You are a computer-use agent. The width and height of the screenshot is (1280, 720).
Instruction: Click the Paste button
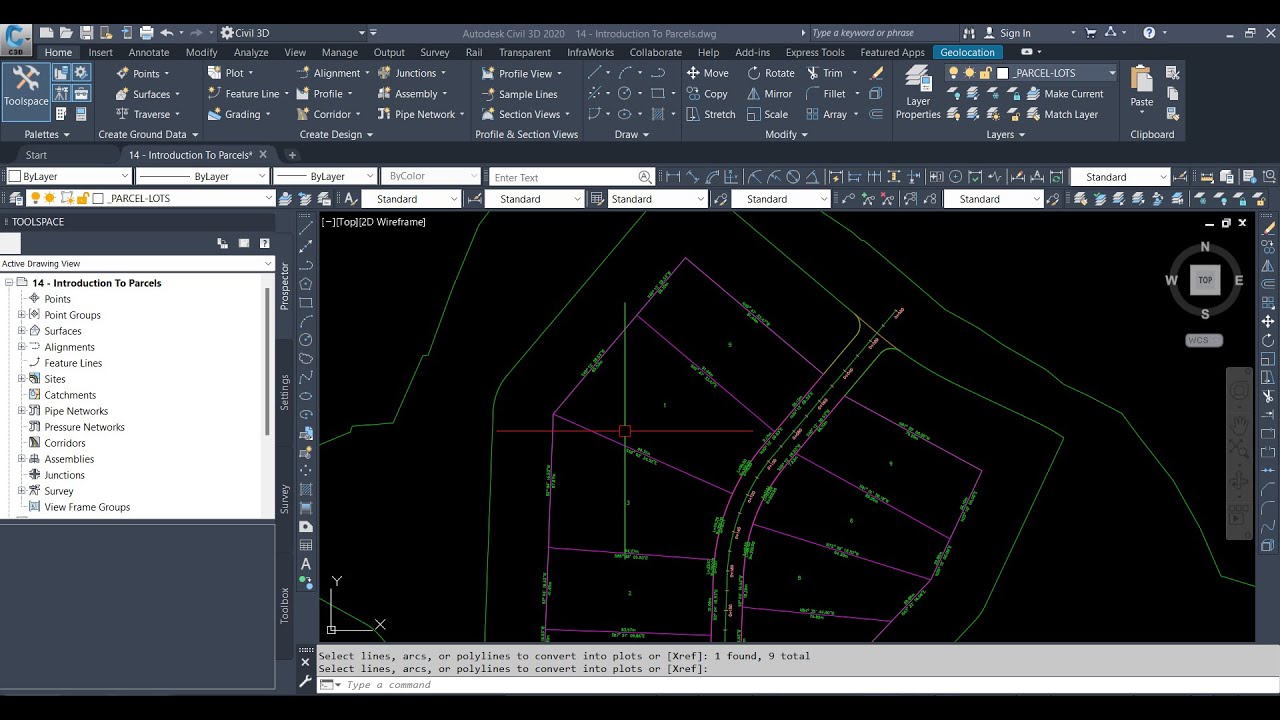click(x=1141, y=86)
